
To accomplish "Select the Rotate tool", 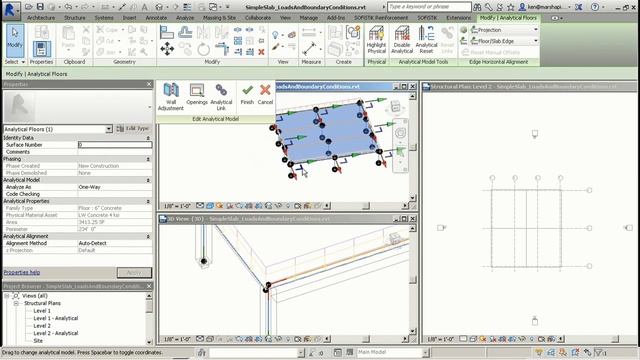I will 203,49.
